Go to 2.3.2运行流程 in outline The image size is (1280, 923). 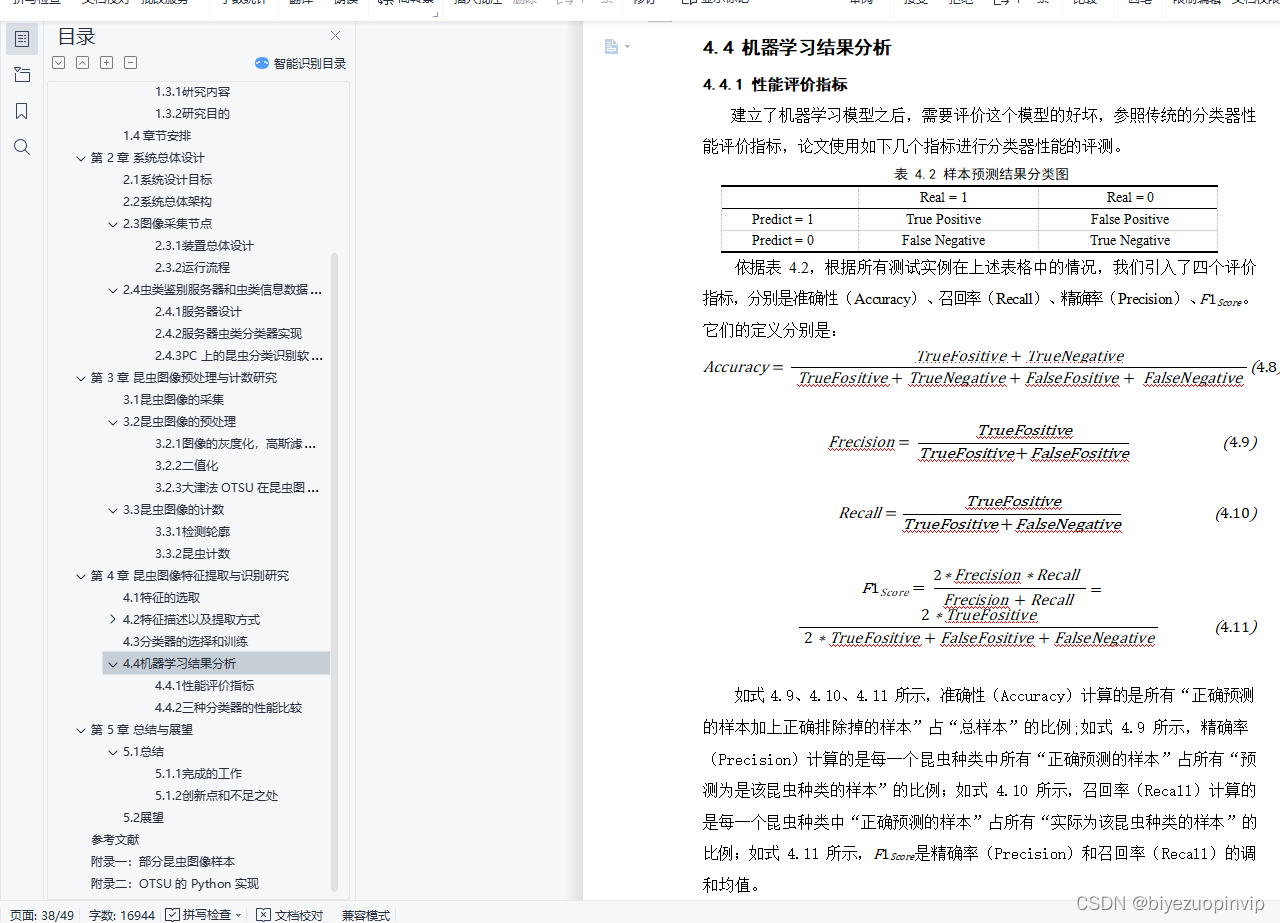point(192,268)
